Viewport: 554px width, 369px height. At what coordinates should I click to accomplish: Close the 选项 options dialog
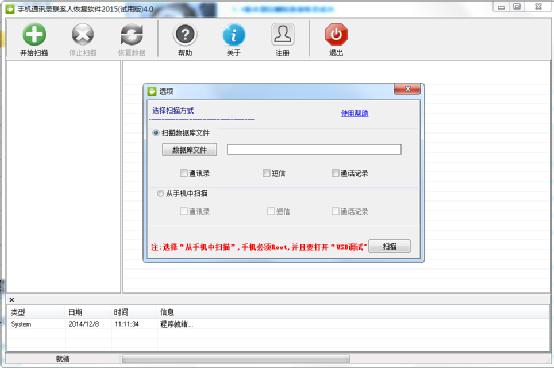pyautogui.click(x=407, y=89)
